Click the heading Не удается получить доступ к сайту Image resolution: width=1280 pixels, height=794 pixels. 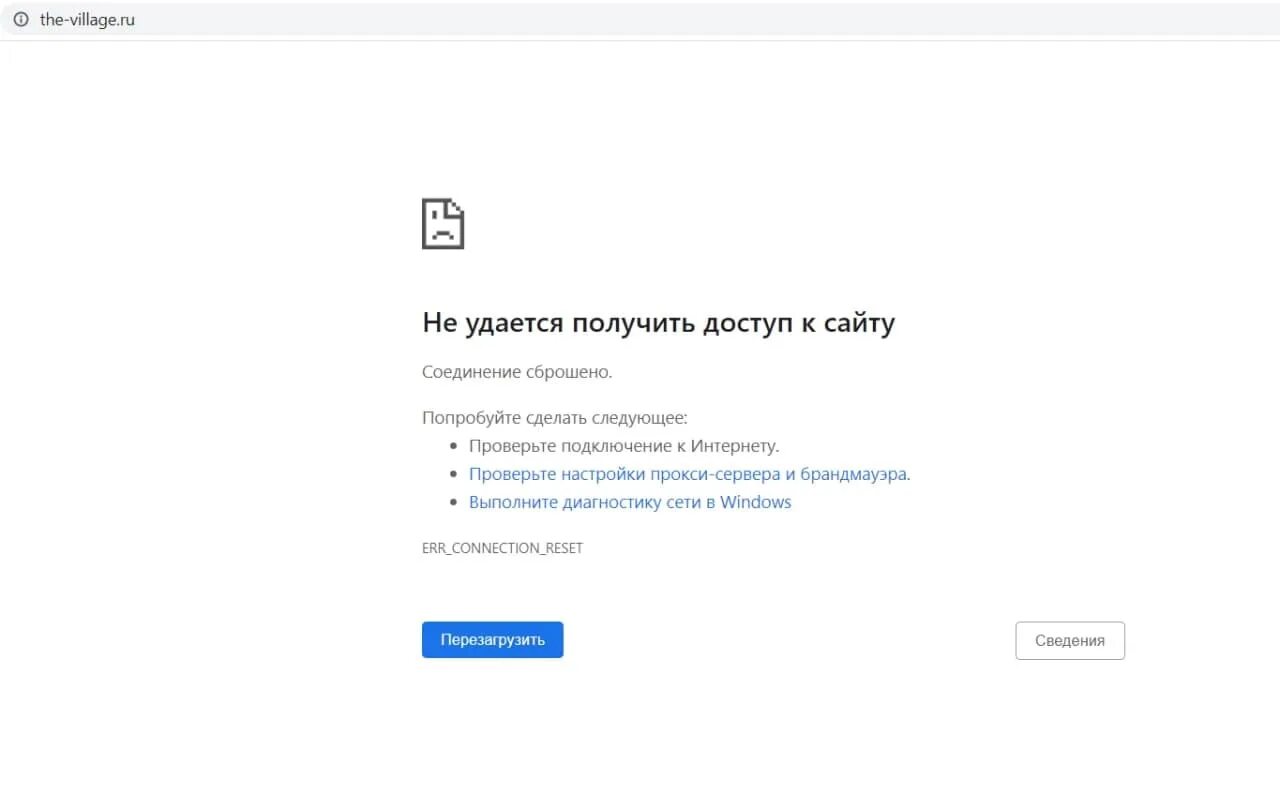658,323
